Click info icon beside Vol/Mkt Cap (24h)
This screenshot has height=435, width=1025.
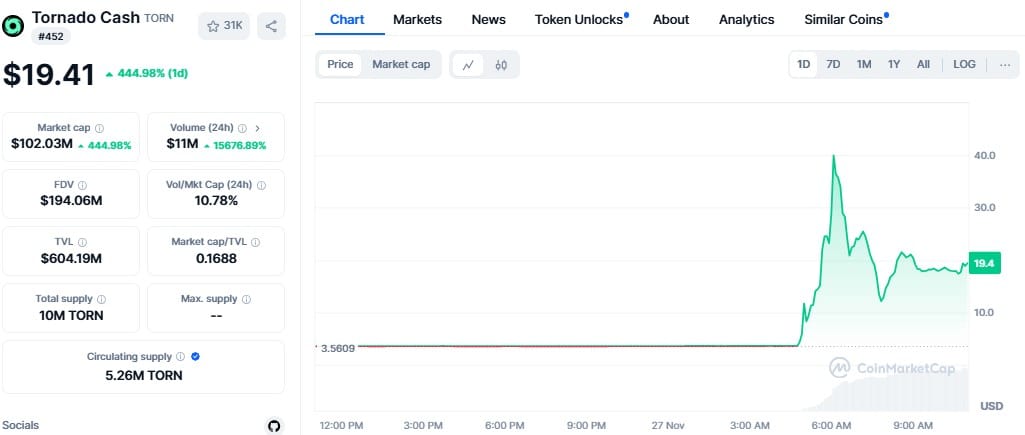(261, 185)
